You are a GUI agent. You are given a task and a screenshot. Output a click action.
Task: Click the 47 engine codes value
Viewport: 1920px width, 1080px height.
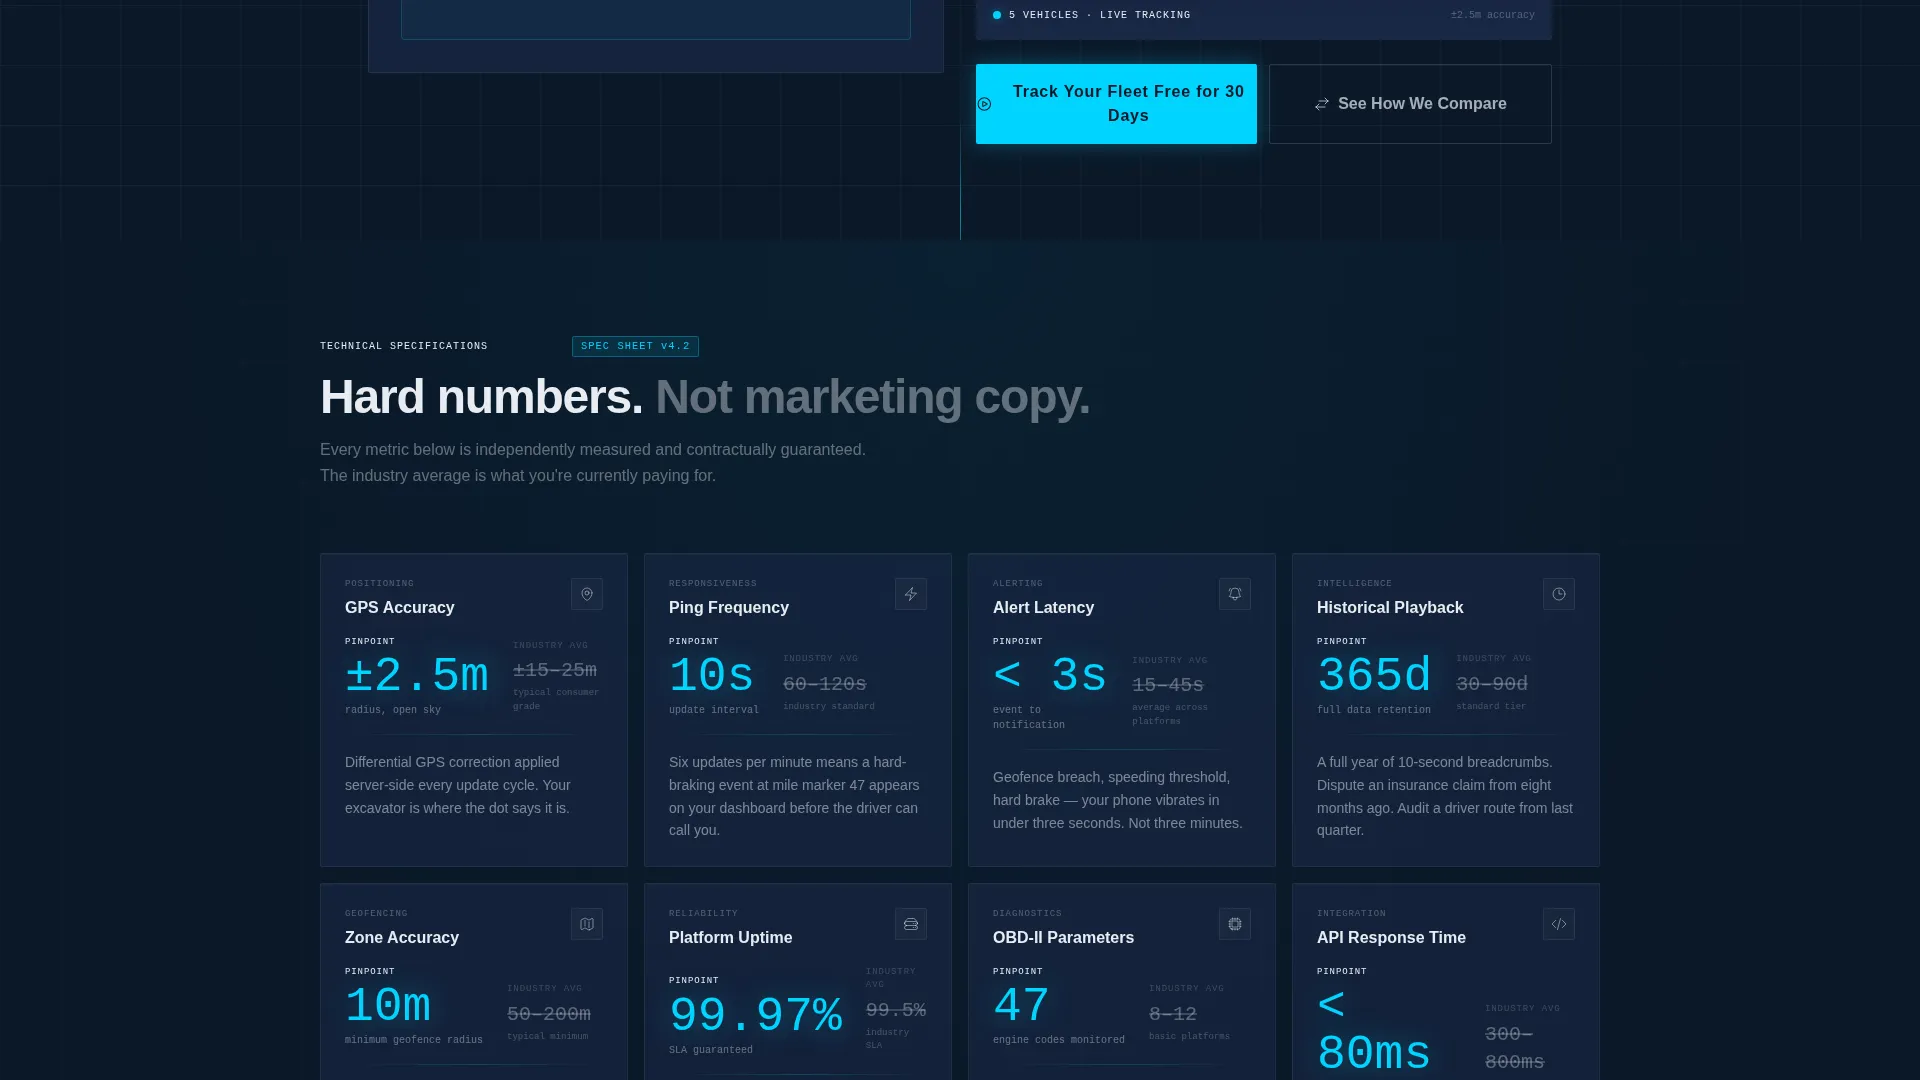point(1021,1006)
